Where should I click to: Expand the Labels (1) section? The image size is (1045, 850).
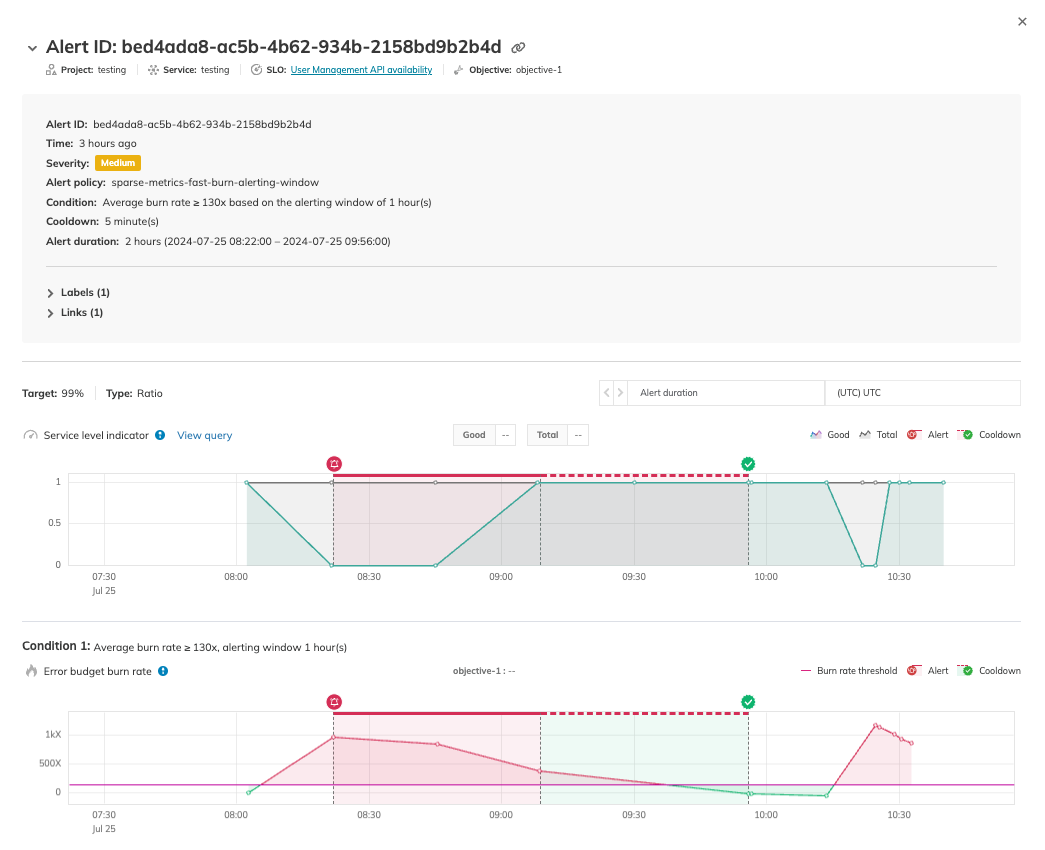[x=78, y=293]
